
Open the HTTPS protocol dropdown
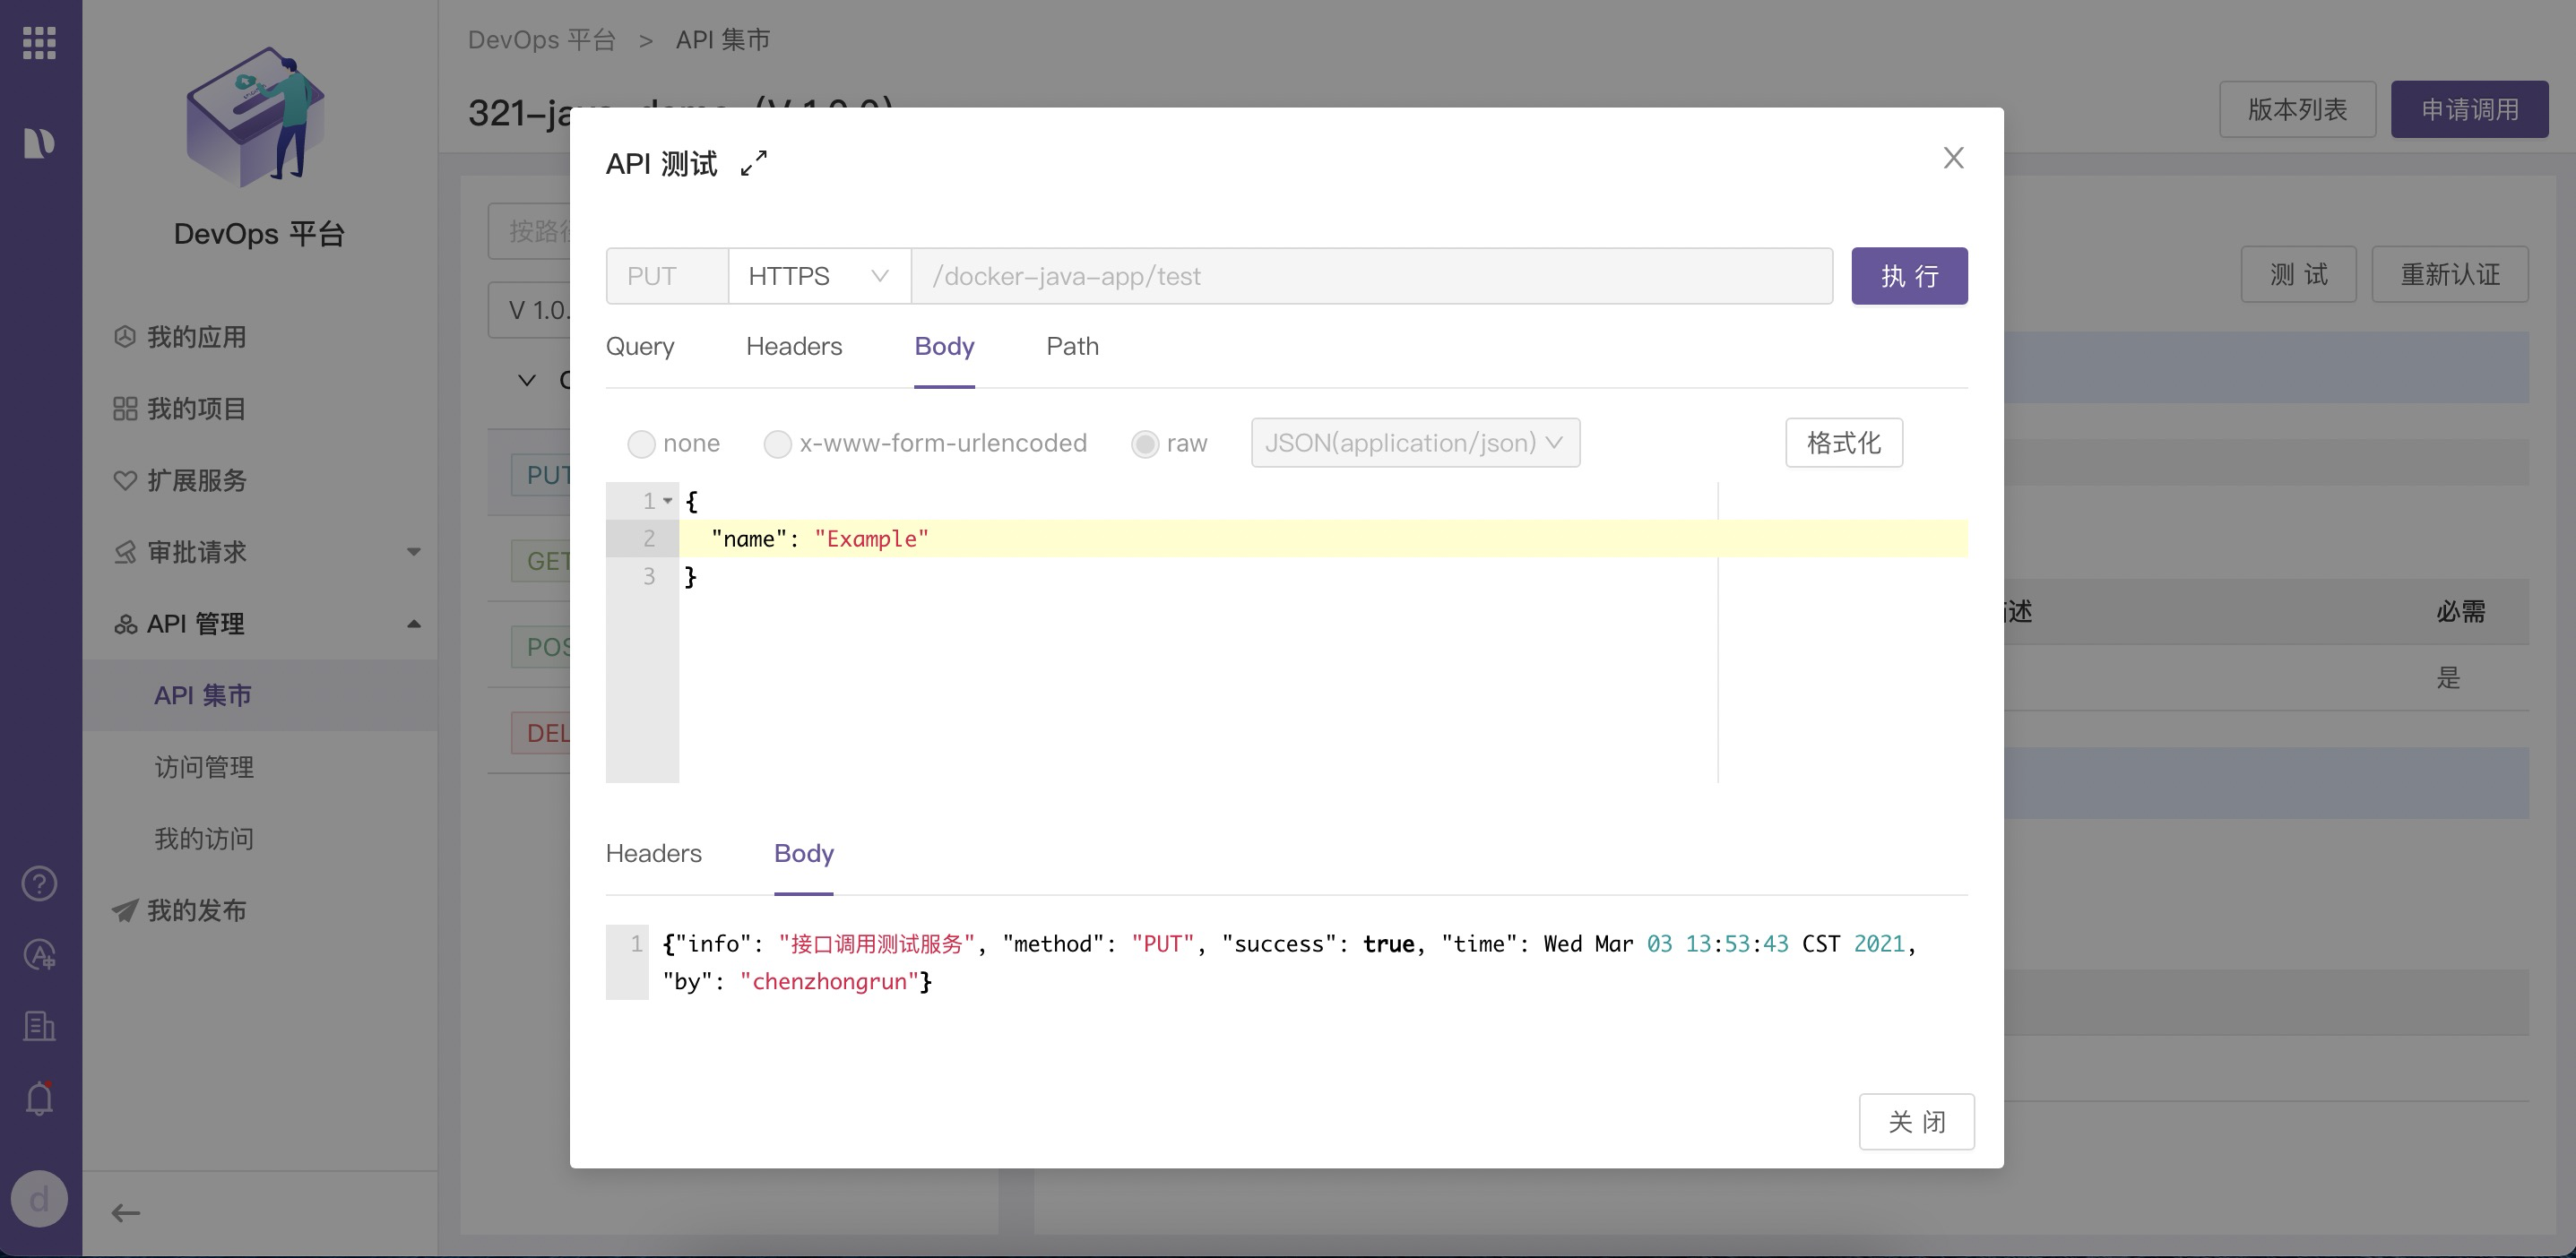818,276
